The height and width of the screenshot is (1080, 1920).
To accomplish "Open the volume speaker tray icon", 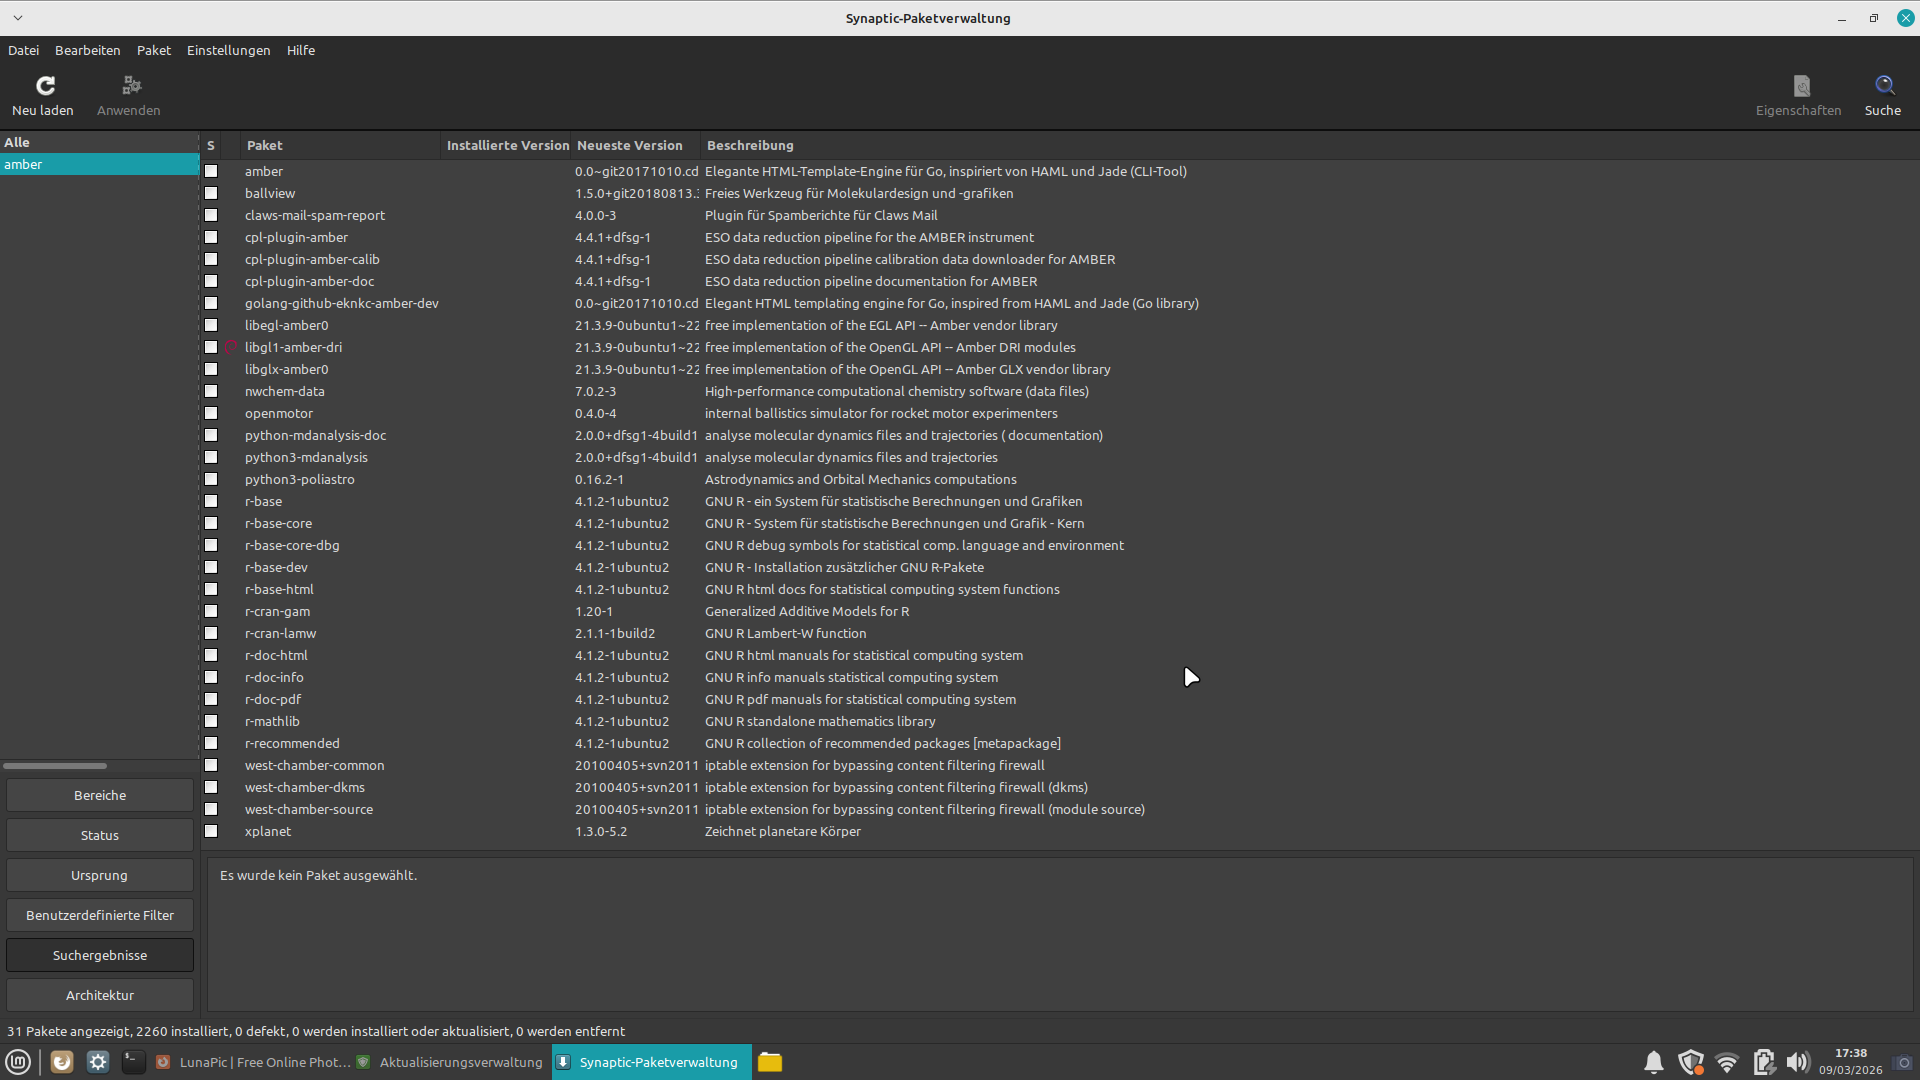I will [1797, 1062].
